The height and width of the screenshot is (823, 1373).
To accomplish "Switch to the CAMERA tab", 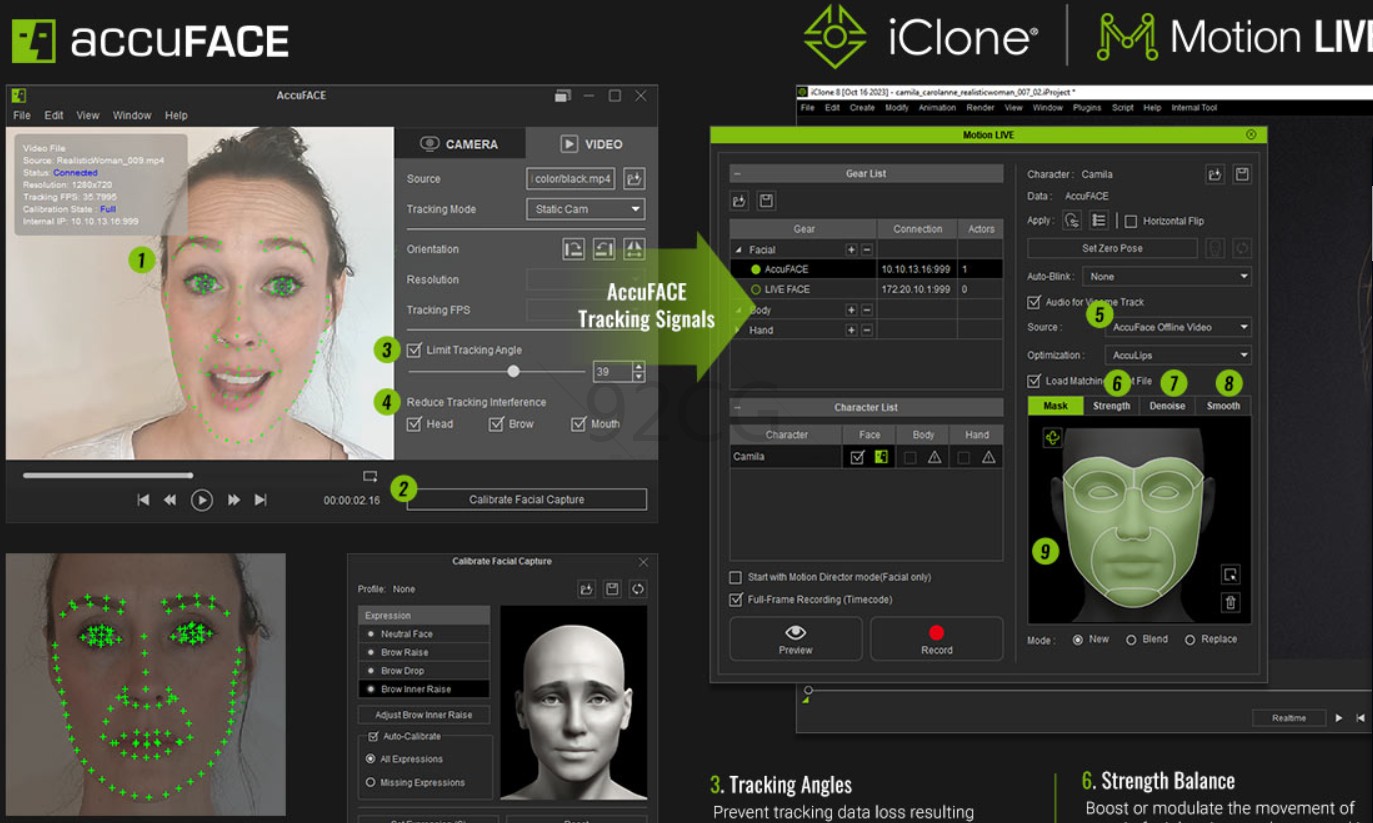I will (459, 144).
